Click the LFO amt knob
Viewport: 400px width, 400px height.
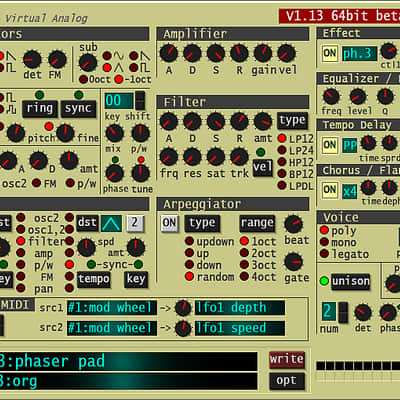[x=136, y=247]
